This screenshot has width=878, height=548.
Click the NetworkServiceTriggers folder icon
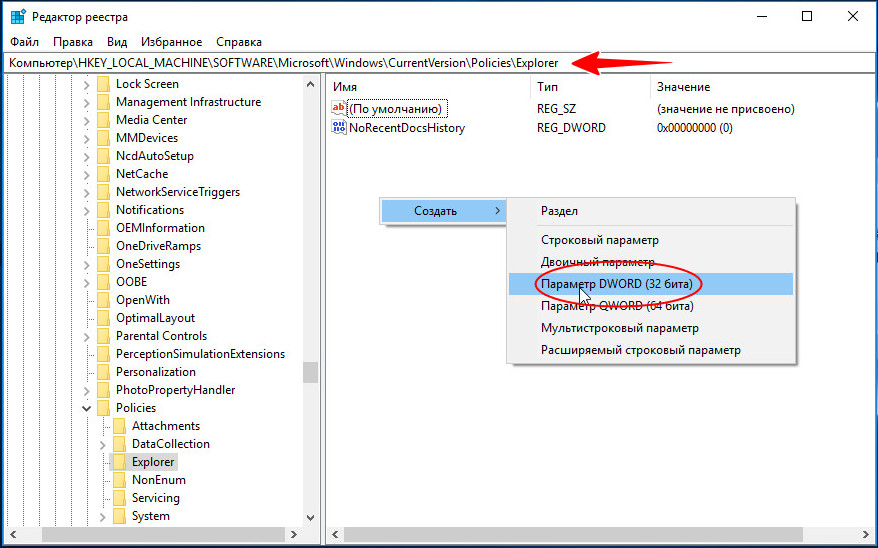104,192
